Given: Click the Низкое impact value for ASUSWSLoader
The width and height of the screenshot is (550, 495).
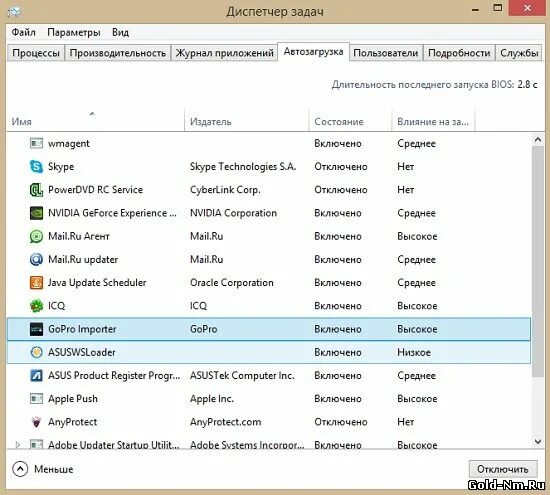Looking at the screenshot, I should coord(414,352).
